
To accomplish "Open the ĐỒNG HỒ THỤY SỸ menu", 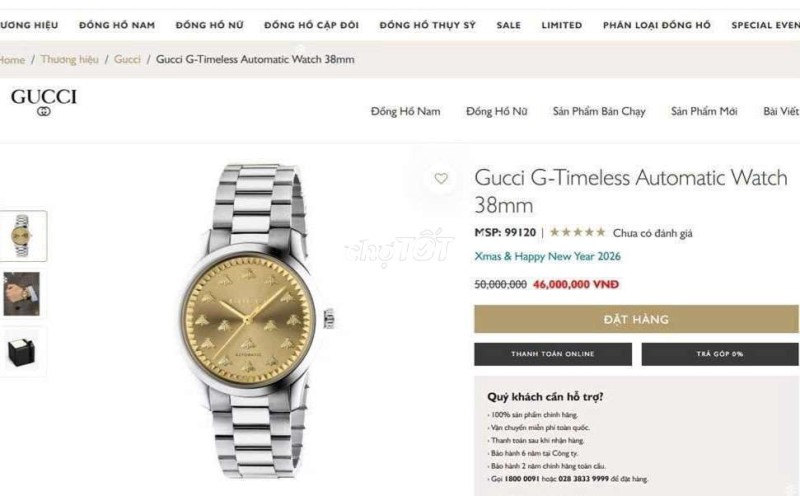I will (428, 25).
